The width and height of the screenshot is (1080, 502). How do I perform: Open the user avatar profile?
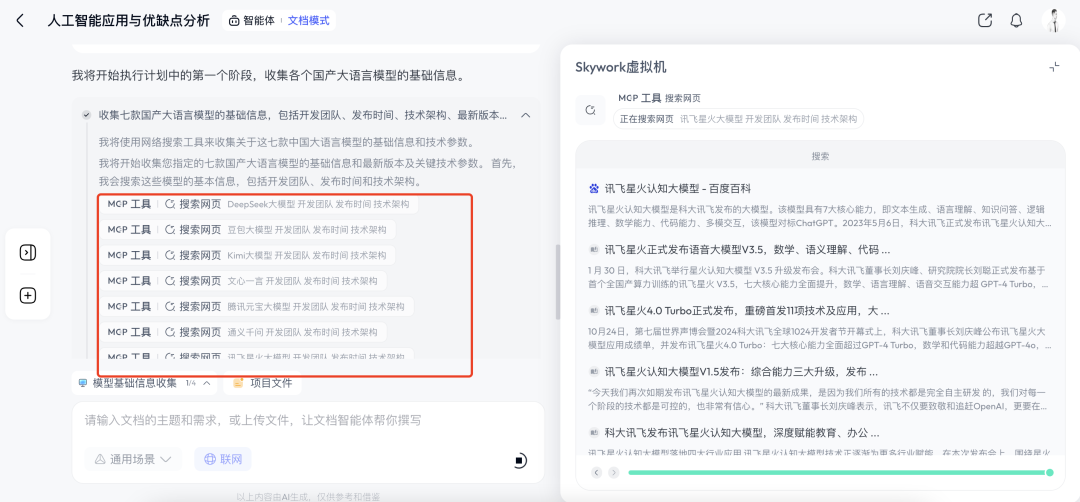pos(1053,21)
